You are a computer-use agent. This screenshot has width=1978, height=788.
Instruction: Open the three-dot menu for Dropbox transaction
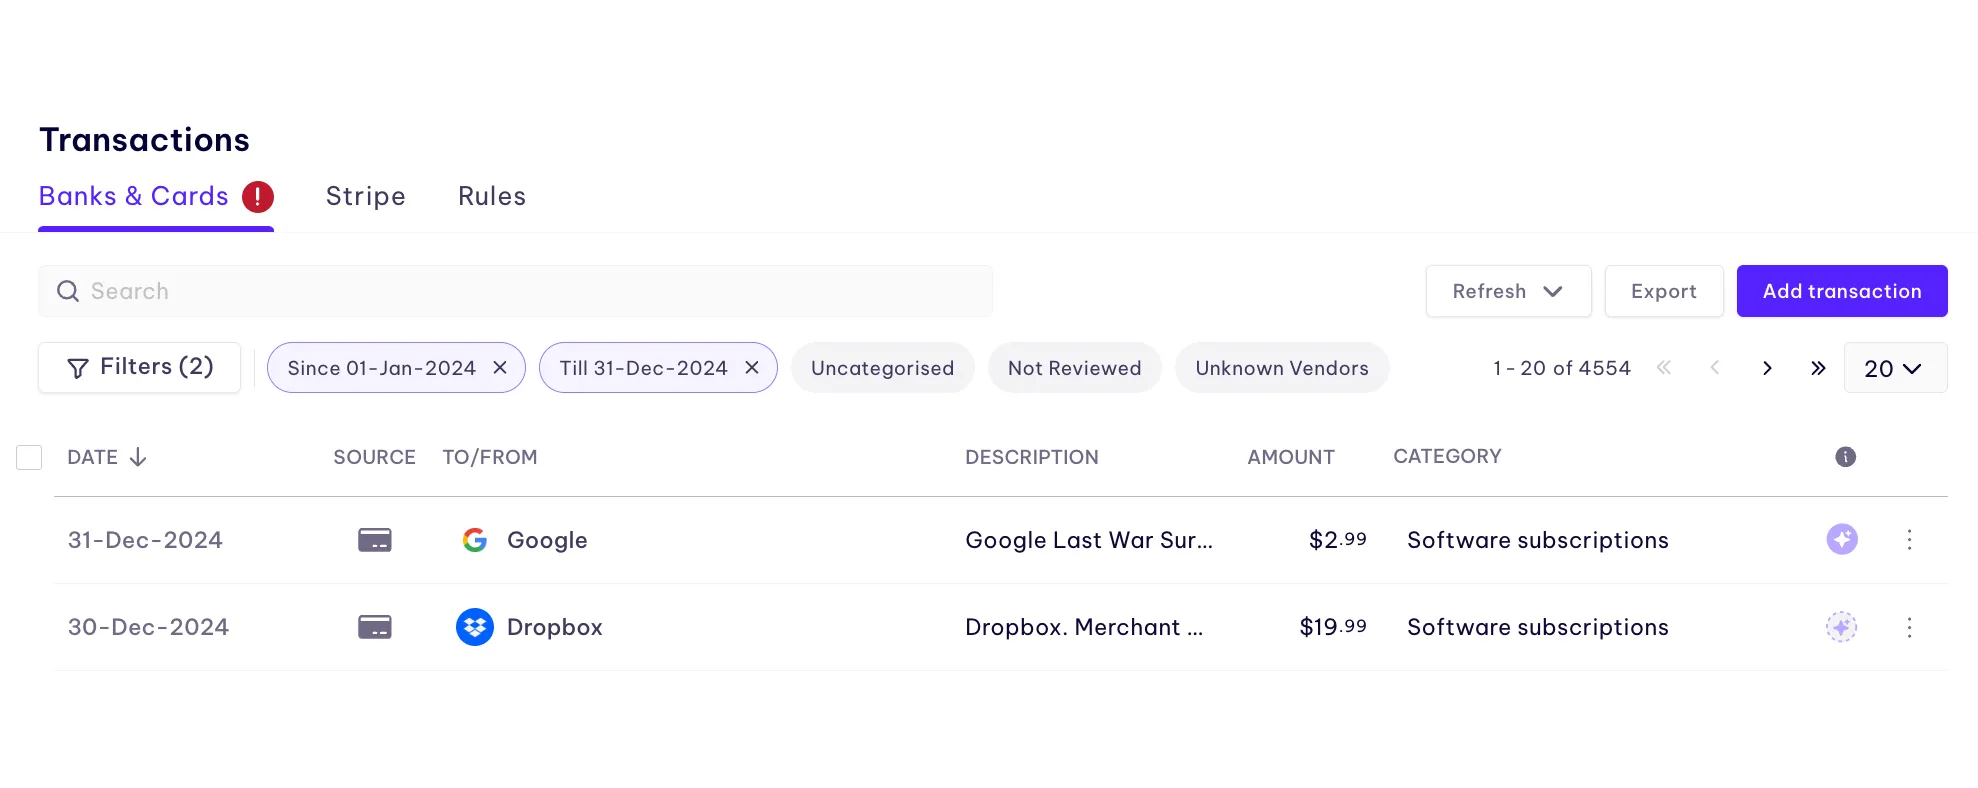coord(1909,627)
